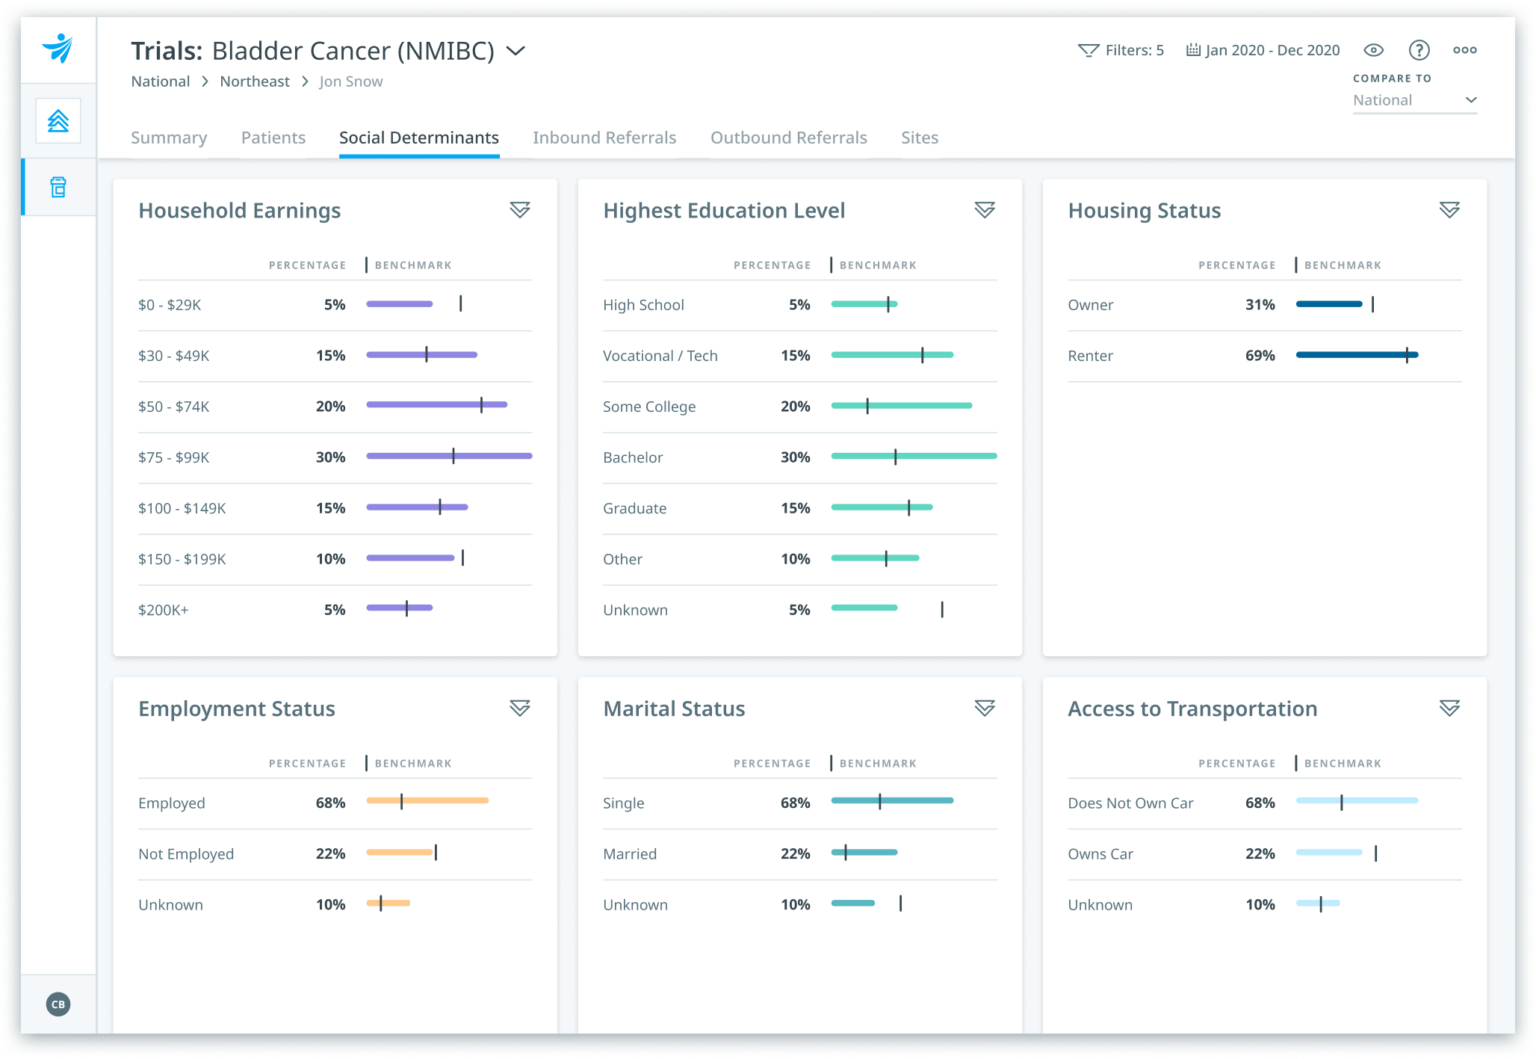Open the calendar date range picker
1536x1059 pixels.
point(1192,49)
